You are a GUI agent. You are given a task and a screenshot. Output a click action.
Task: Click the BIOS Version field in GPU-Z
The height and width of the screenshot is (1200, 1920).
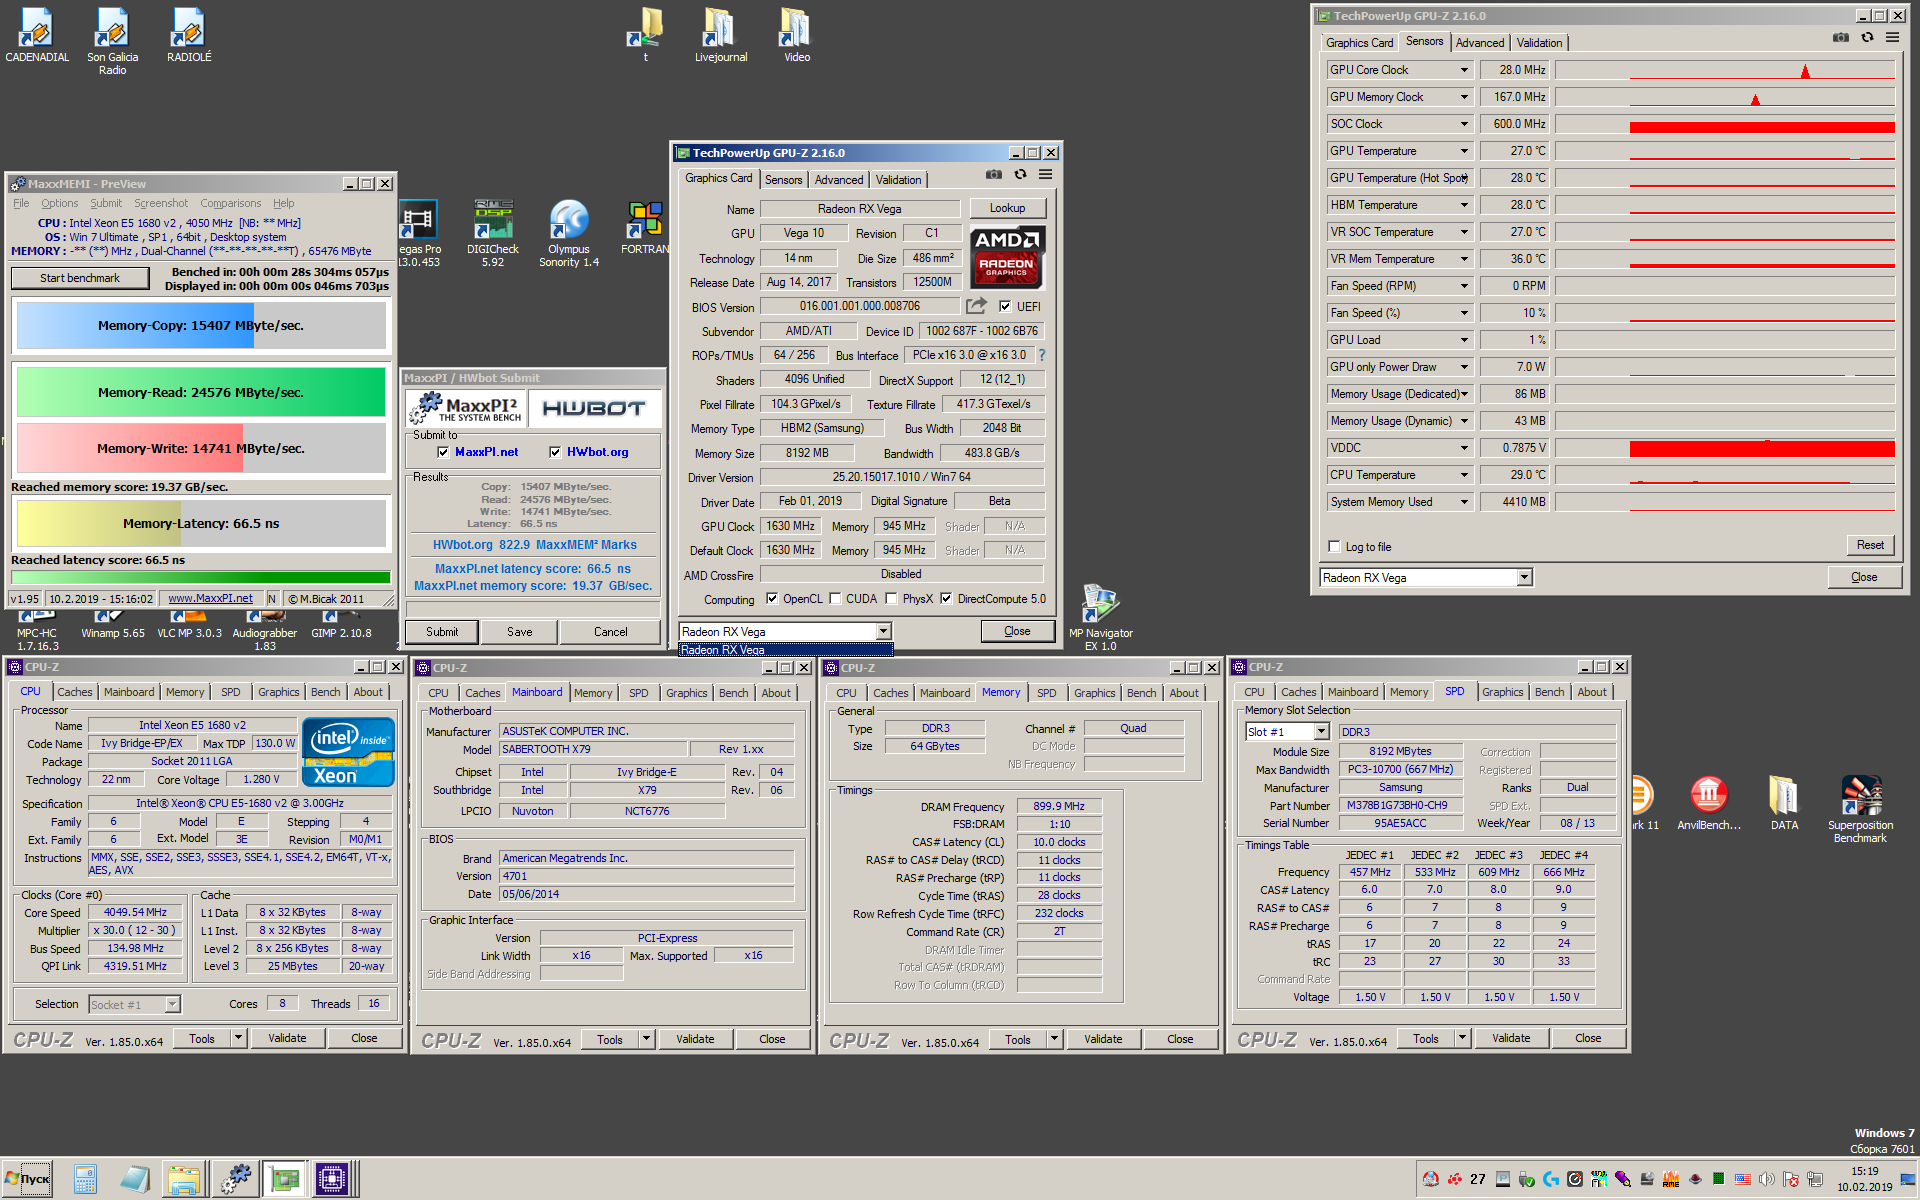[860, 306]
